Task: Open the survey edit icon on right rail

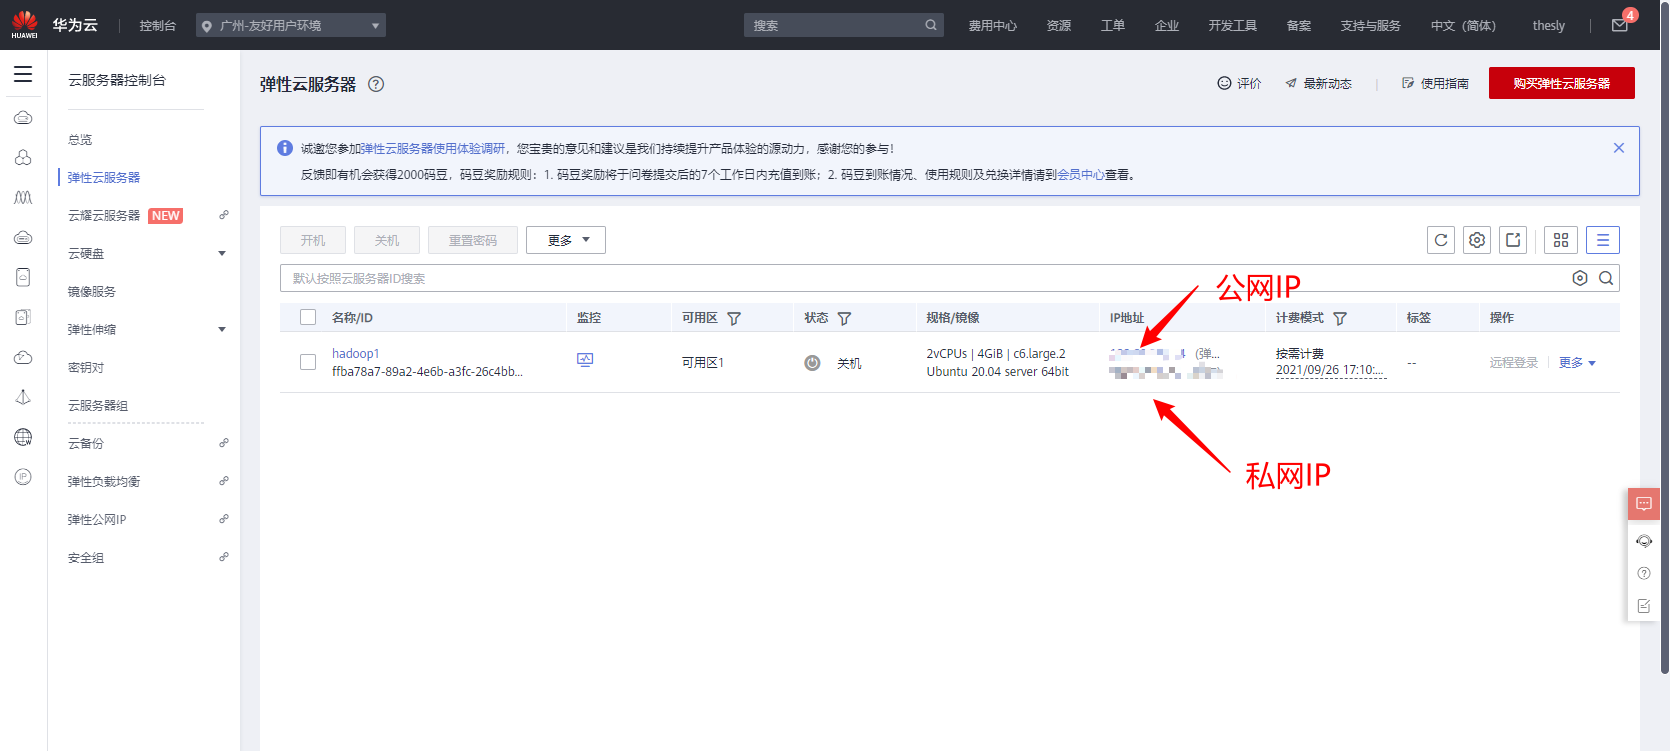Action: tap(1644, 605)
